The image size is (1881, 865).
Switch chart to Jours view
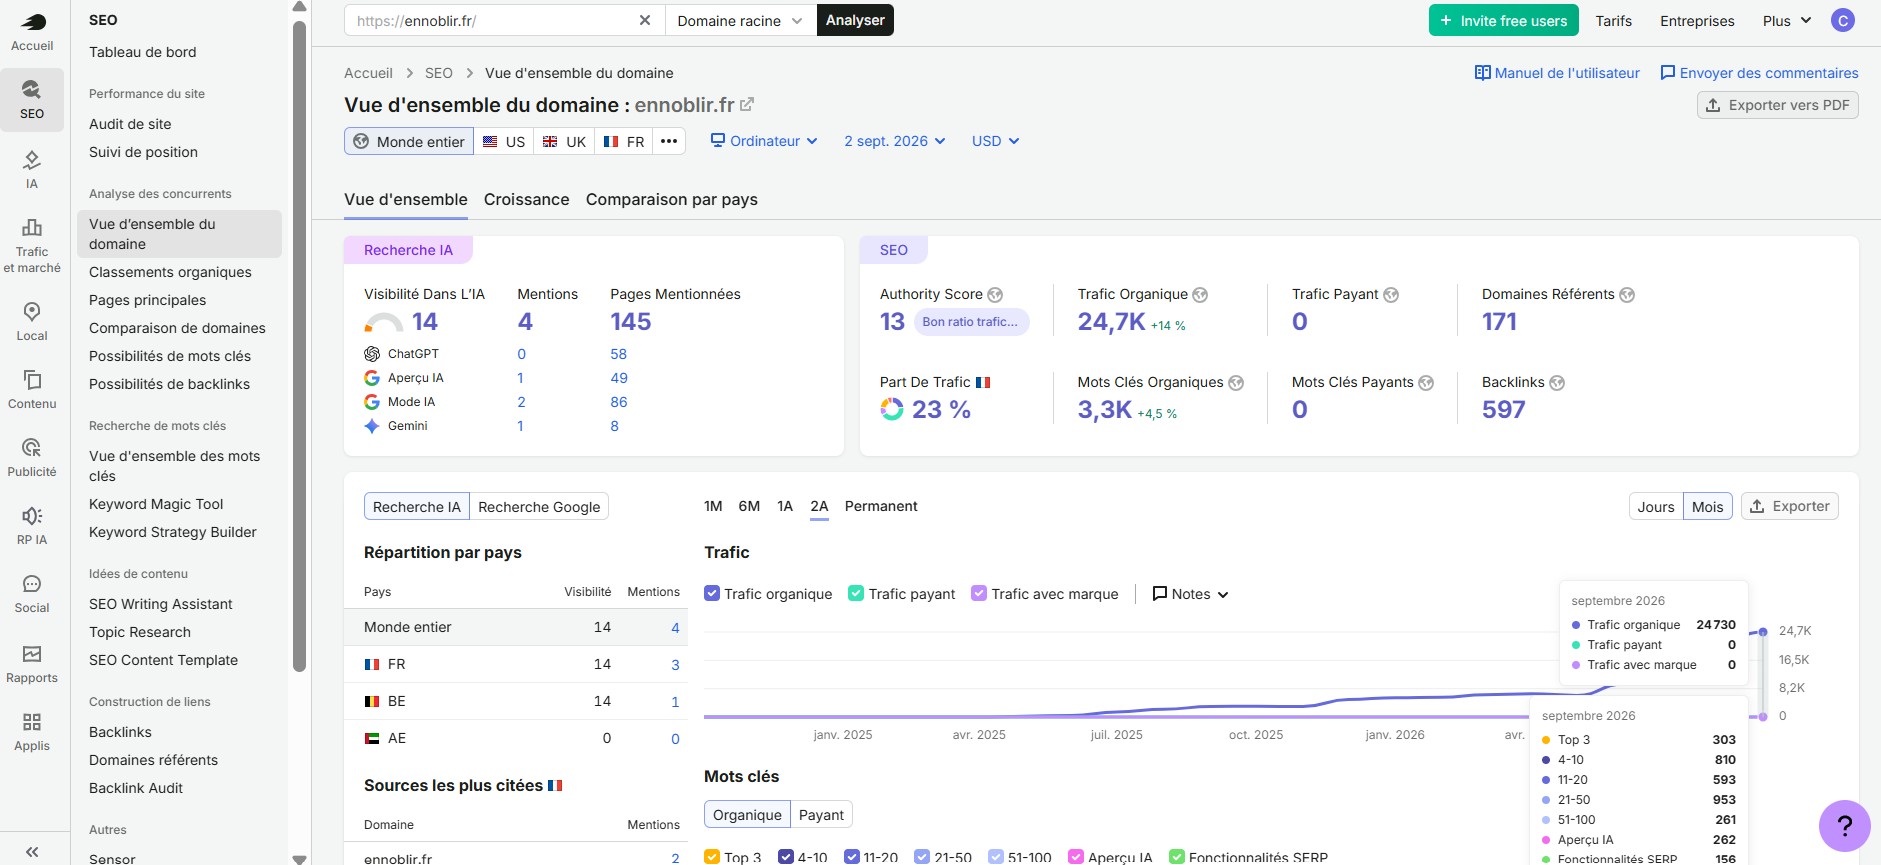pos(1656,507)
